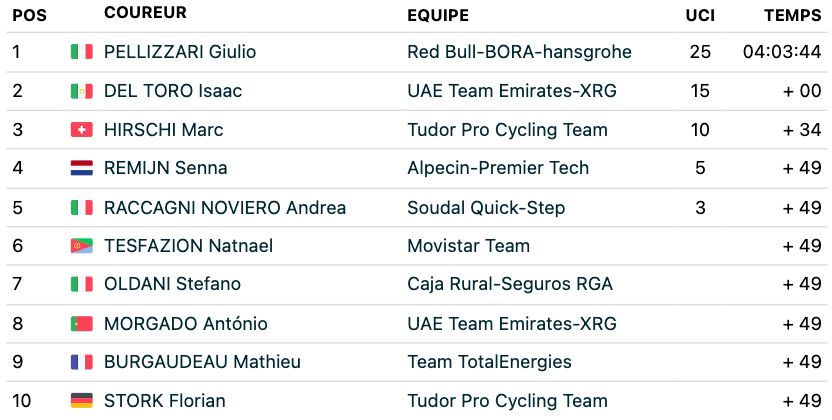This screenshot has height=420, width=832.
Task: Open the Alpecin-Premier Tech team link
Action: pos(498,168)
